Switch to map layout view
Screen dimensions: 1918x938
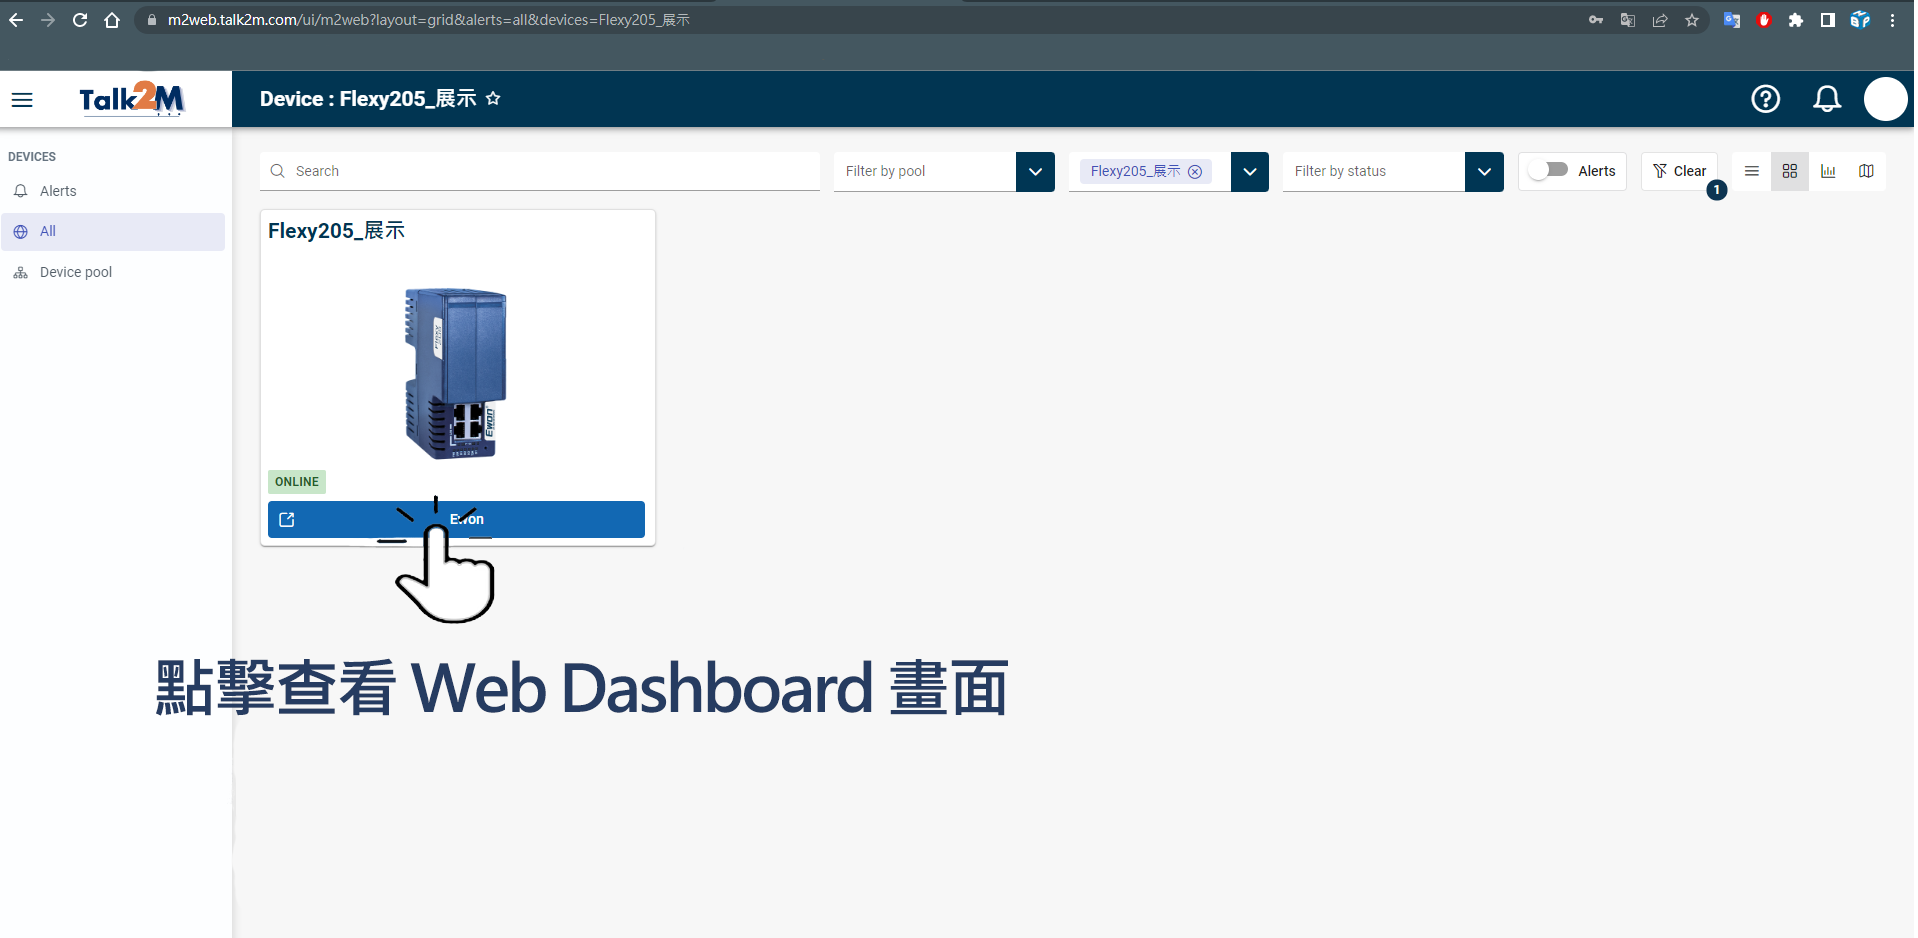click(x=1866, y=171)
